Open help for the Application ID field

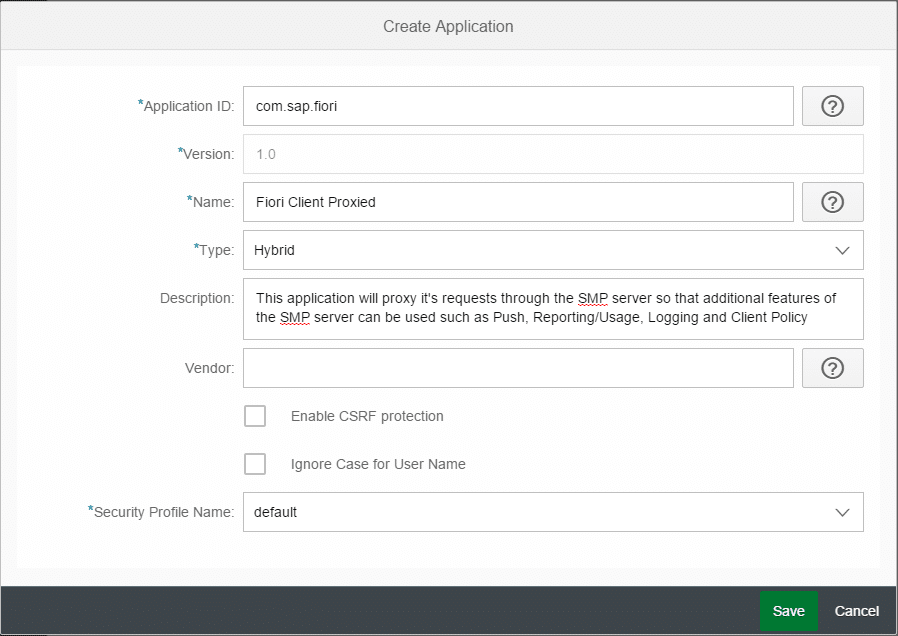[x=832, y=106]
